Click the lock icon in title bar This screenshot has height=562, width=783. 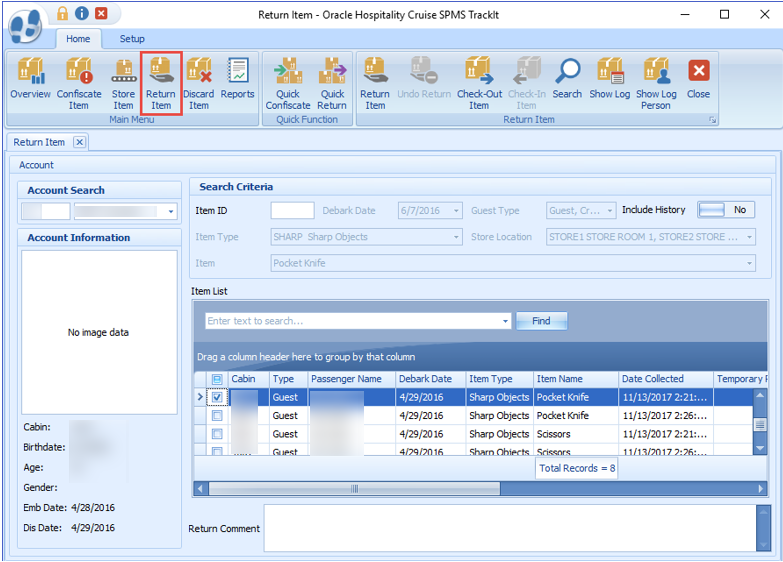click(x=62, y=13)
